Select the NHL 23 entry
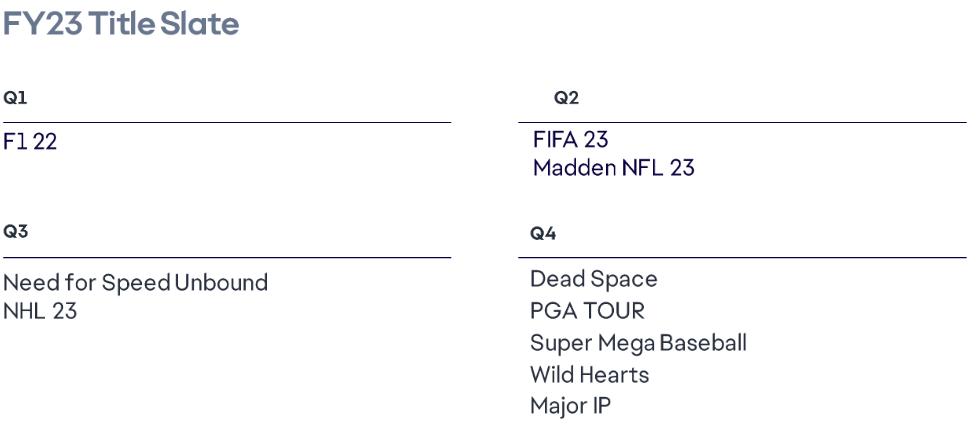The width and height of the screenshot is (970, 421). click(40, 311)
